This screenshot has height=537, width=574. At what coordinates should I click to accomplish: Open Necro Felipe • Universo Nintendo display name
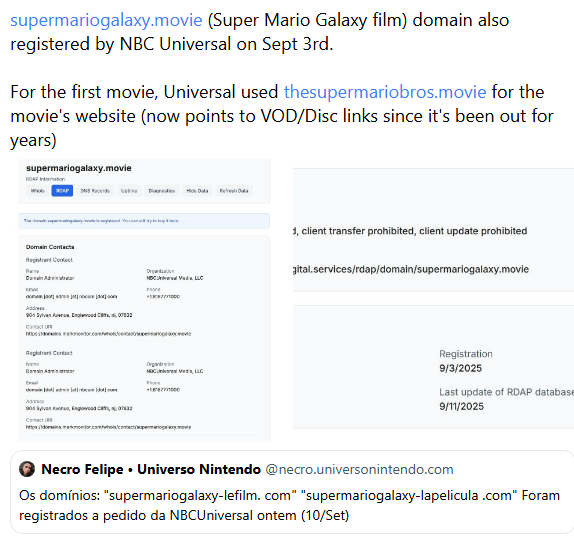point(151,469)
